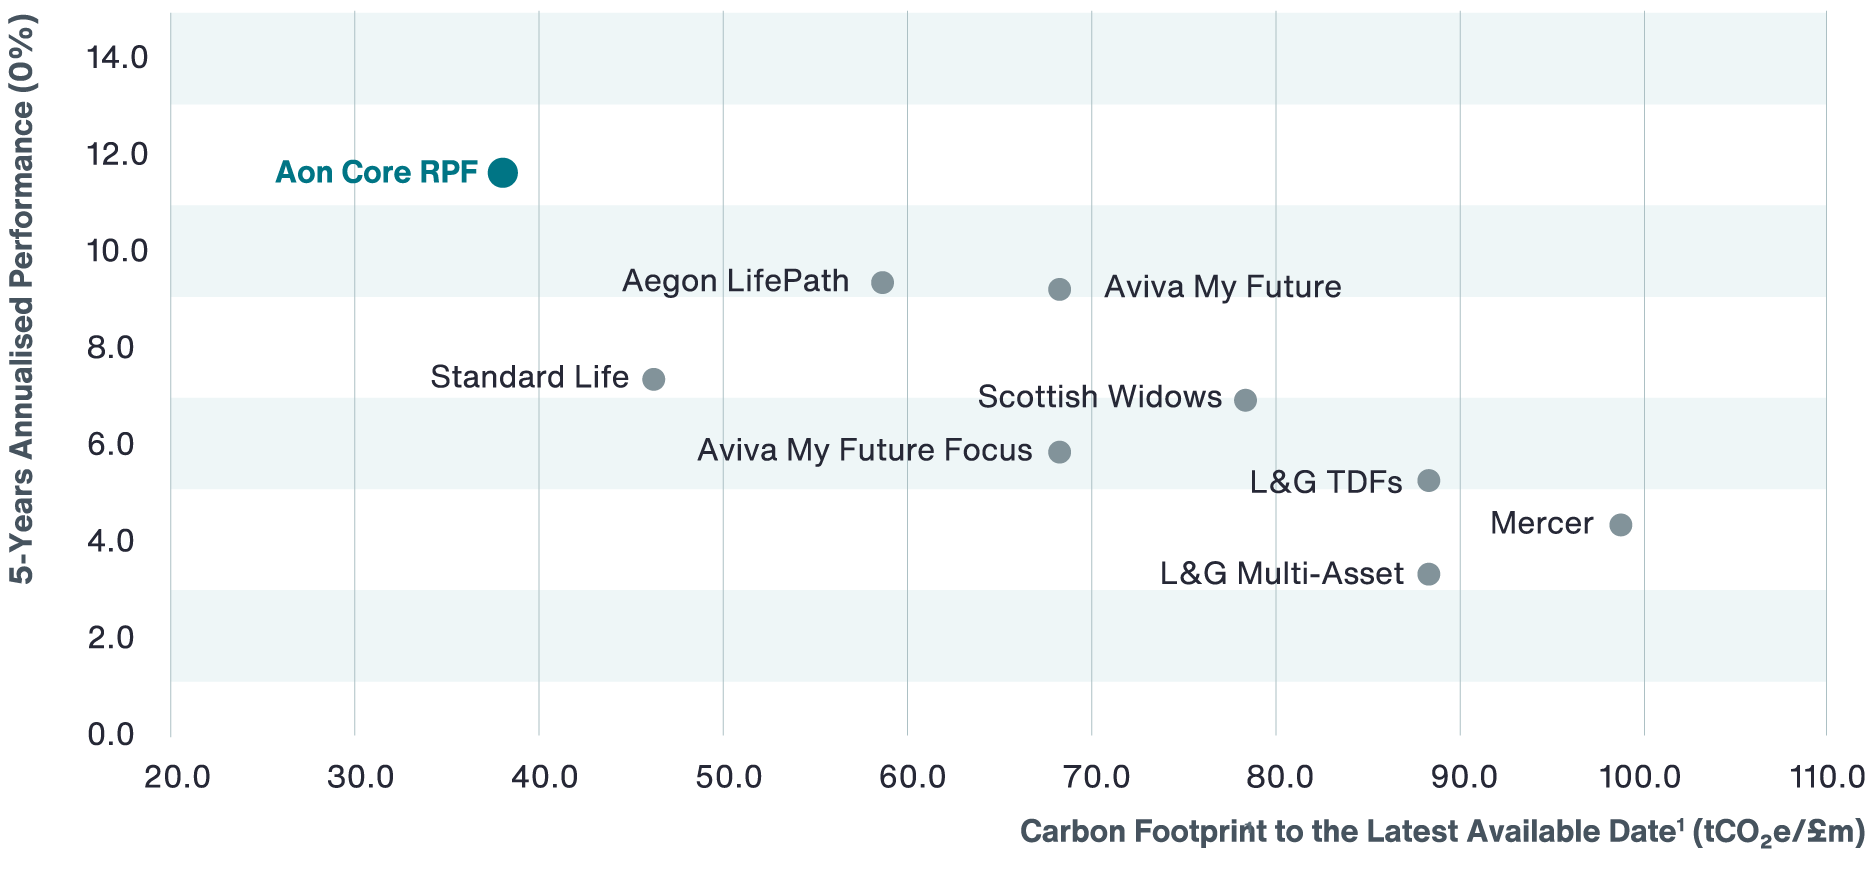This screenshot has width=1875, height=870.
Task: Click the 5-Years Annualised Performance axis title
Action: [x=22, y=300]
